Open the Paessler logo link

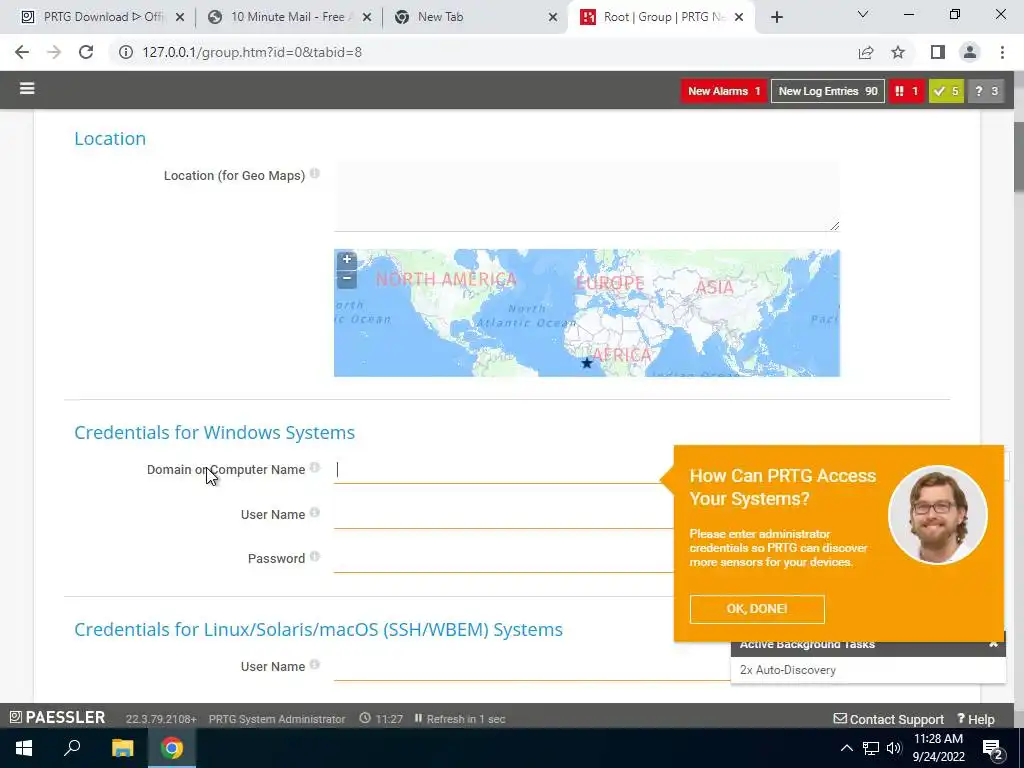tap(57, 718)
